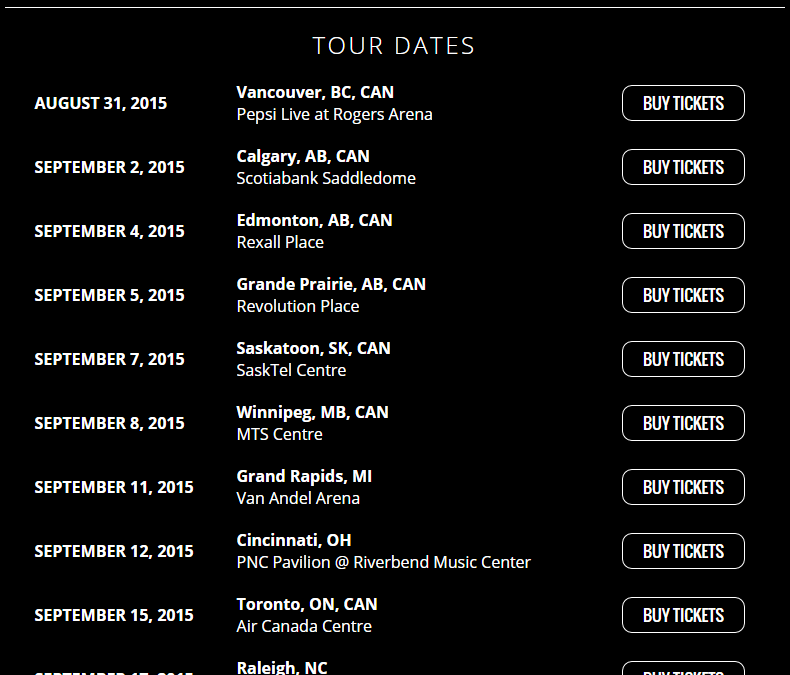The width and height of the screenshot is (790, 675).
Task: Buy tickets for Grand Rapids show
Action: click(x=683, y=487)
